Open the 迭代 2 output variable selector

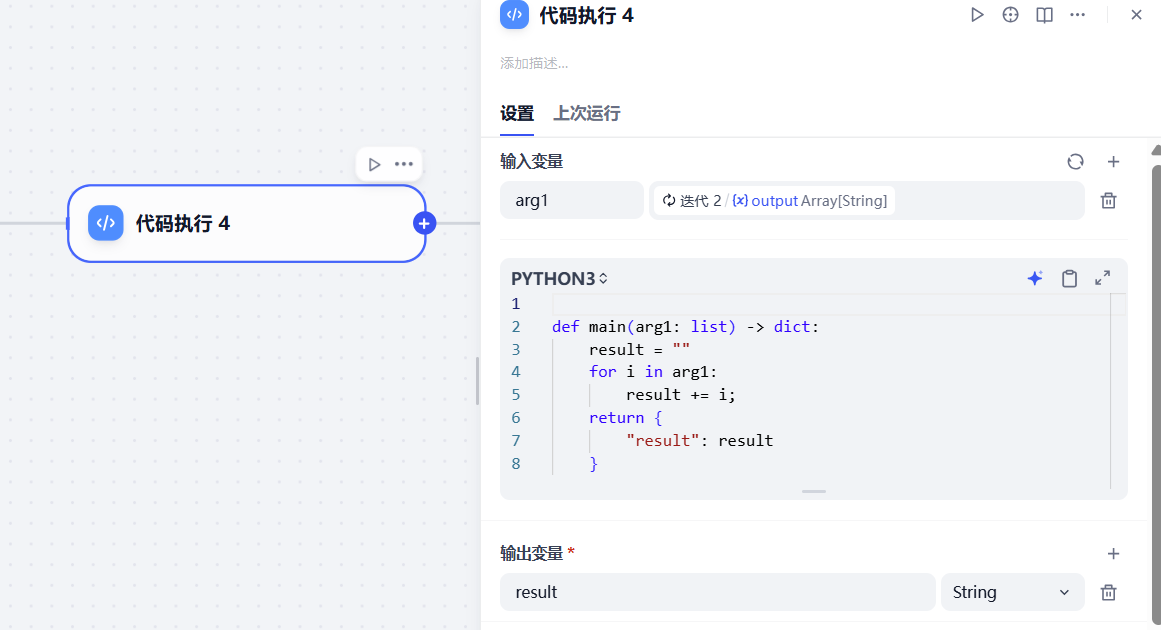pyautogui.click(x=867, y=200)
